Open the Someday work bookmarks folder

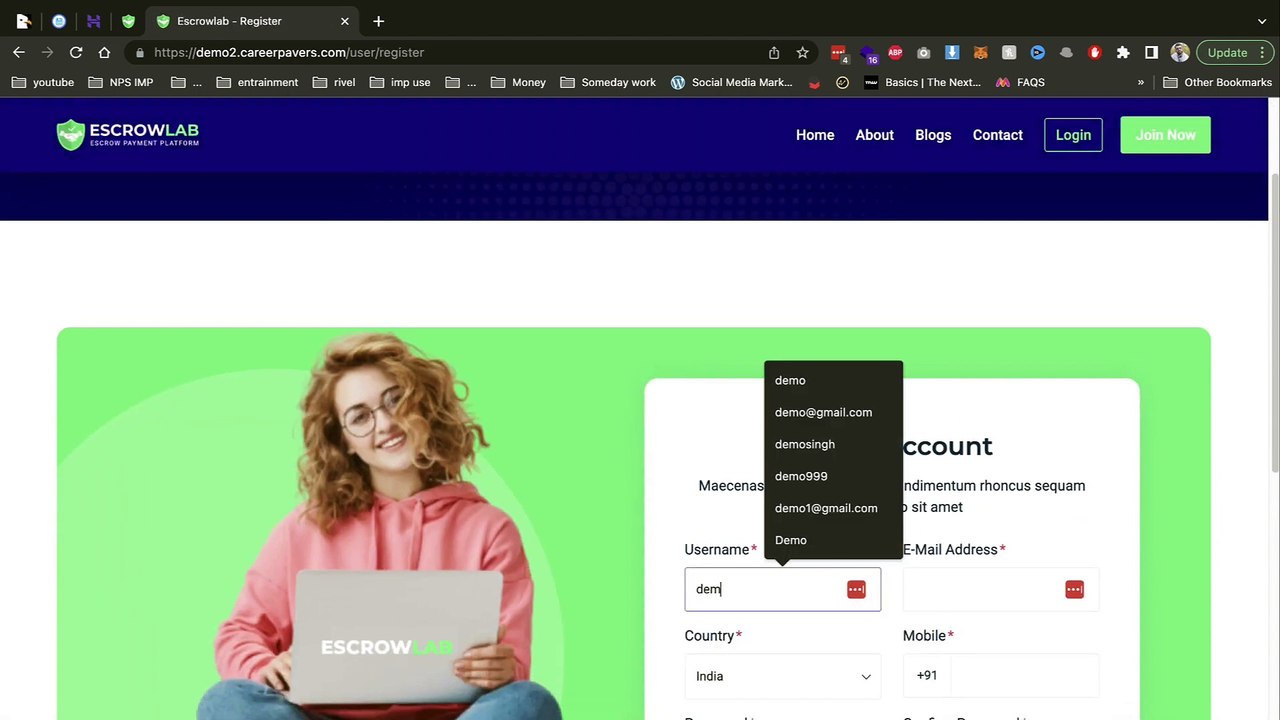point(607,82)
